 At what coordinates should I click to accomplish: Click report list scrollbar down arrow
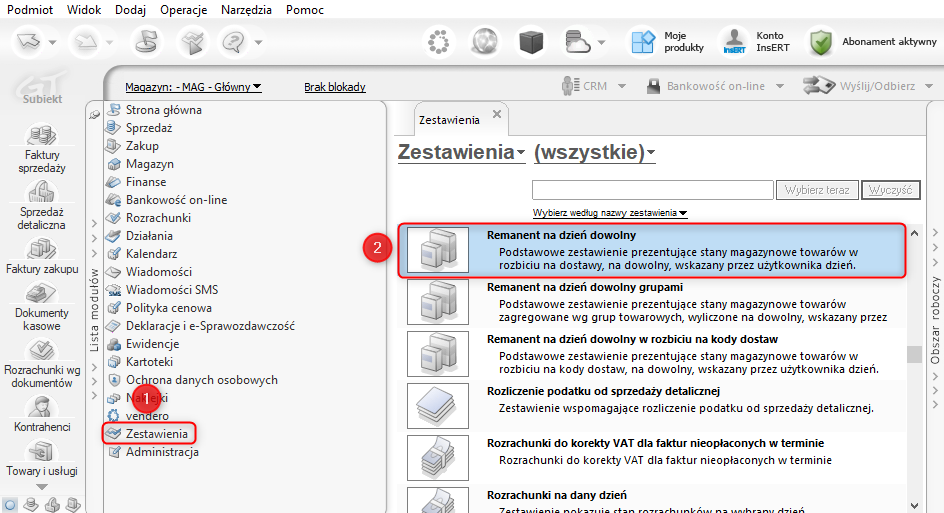click(x=914, y=505)
